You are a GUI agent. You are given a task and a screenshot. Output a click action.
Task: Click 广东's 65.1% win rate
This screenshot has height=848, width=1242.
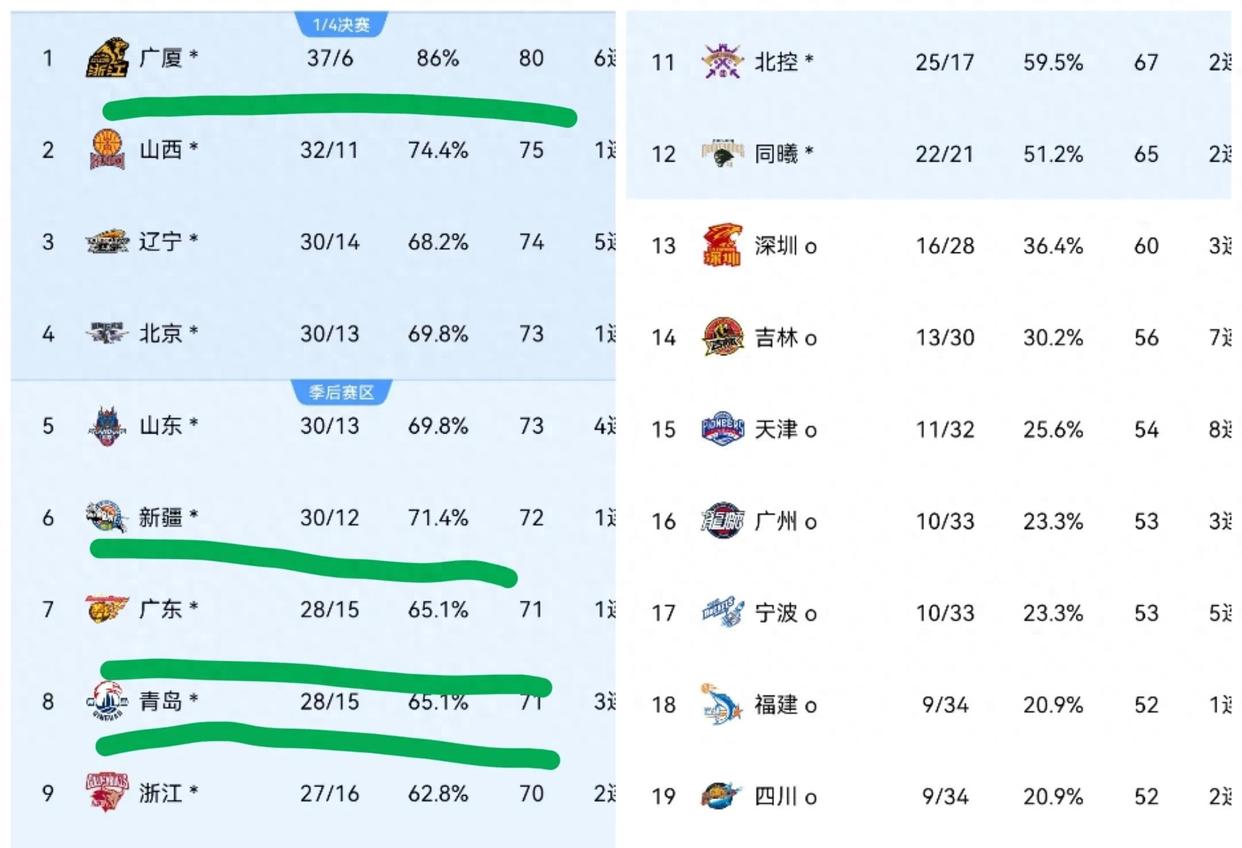coord(438,609)
